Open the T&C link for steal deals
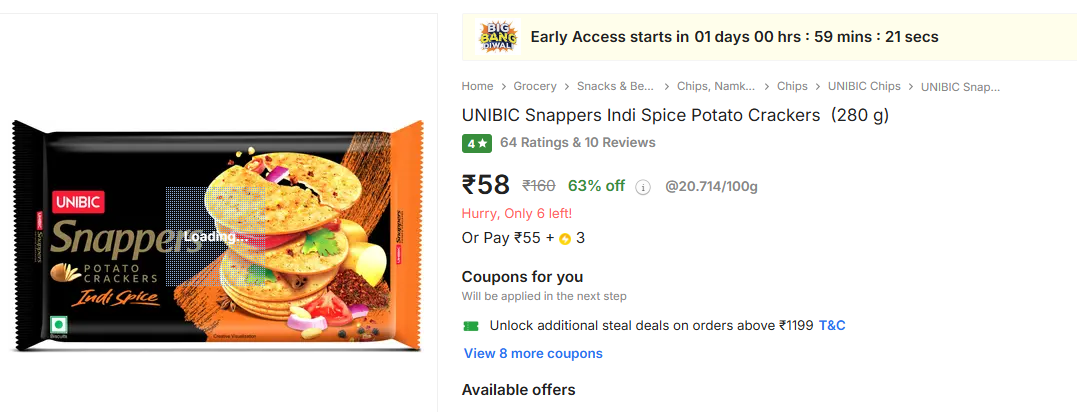The image size is (1077, 412). click(832, 326)
